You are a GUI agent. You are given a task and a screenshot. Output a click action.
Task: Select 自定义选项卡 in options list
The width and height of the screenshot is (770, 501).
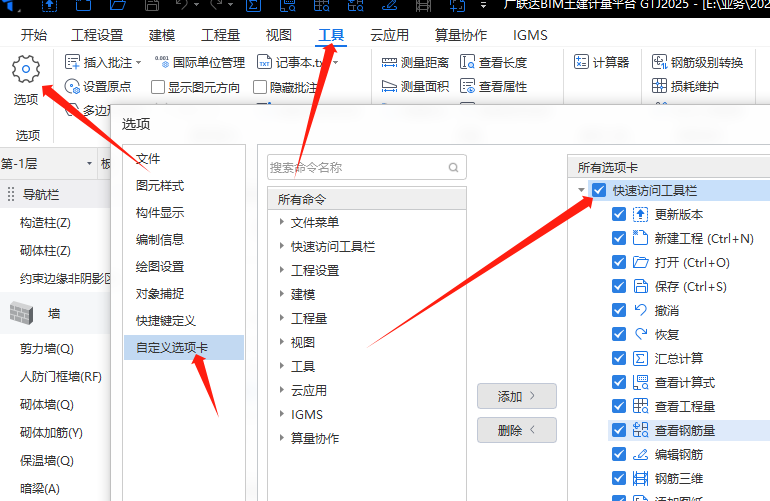pos(184,347)
